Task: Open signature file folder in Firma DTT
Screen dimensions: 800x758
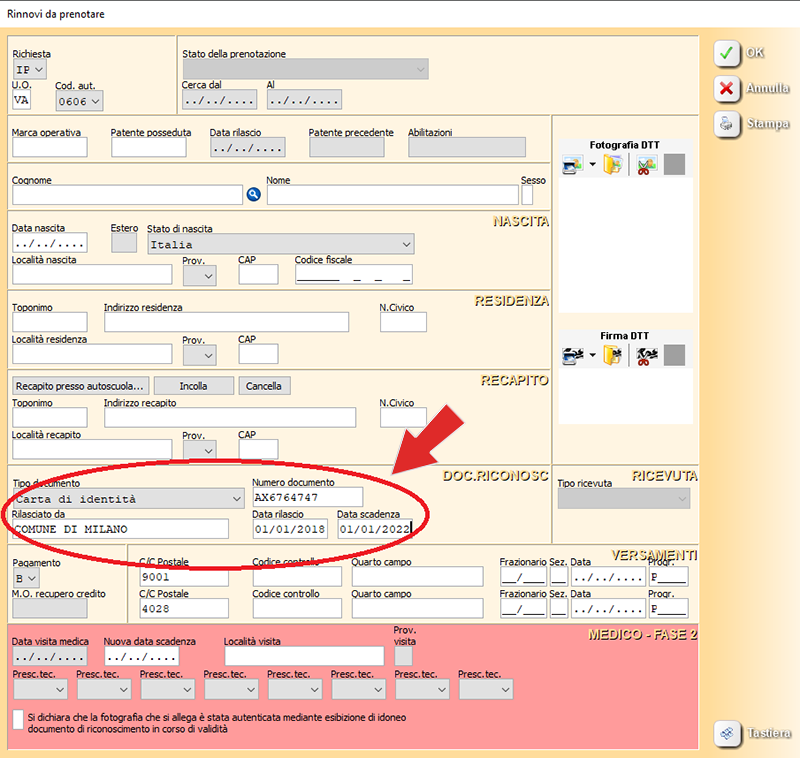Action: click(x=613, y=355)
